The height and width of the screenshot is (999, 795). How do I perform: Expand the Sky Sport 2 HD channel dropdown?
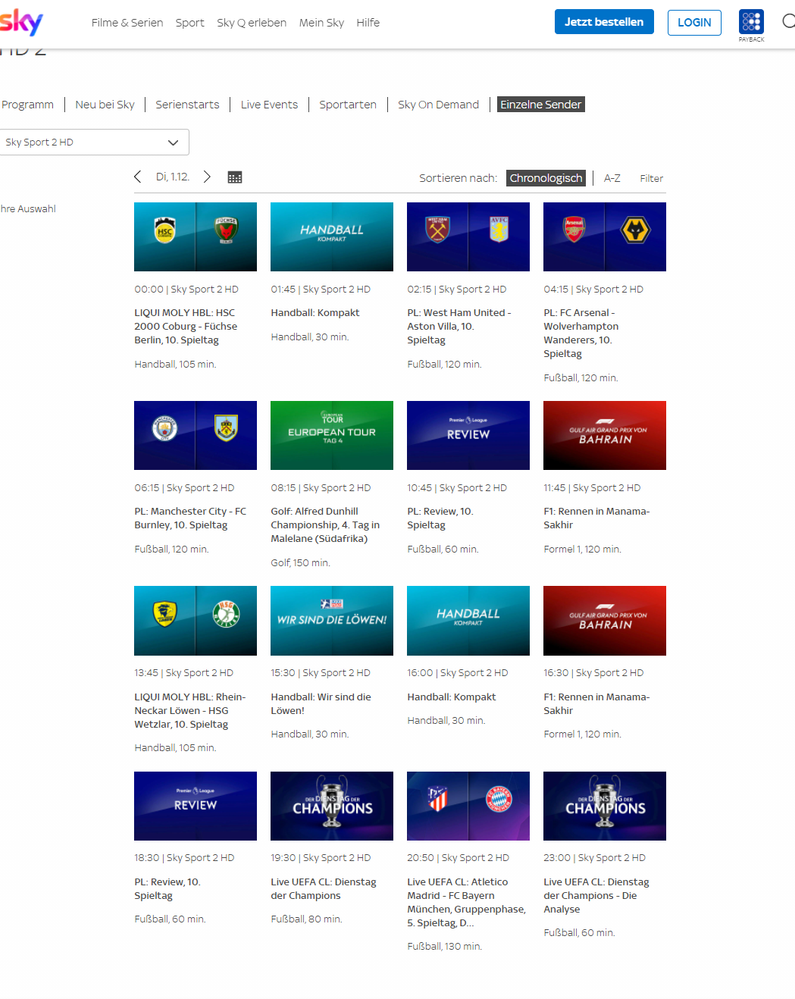[94, 142]
